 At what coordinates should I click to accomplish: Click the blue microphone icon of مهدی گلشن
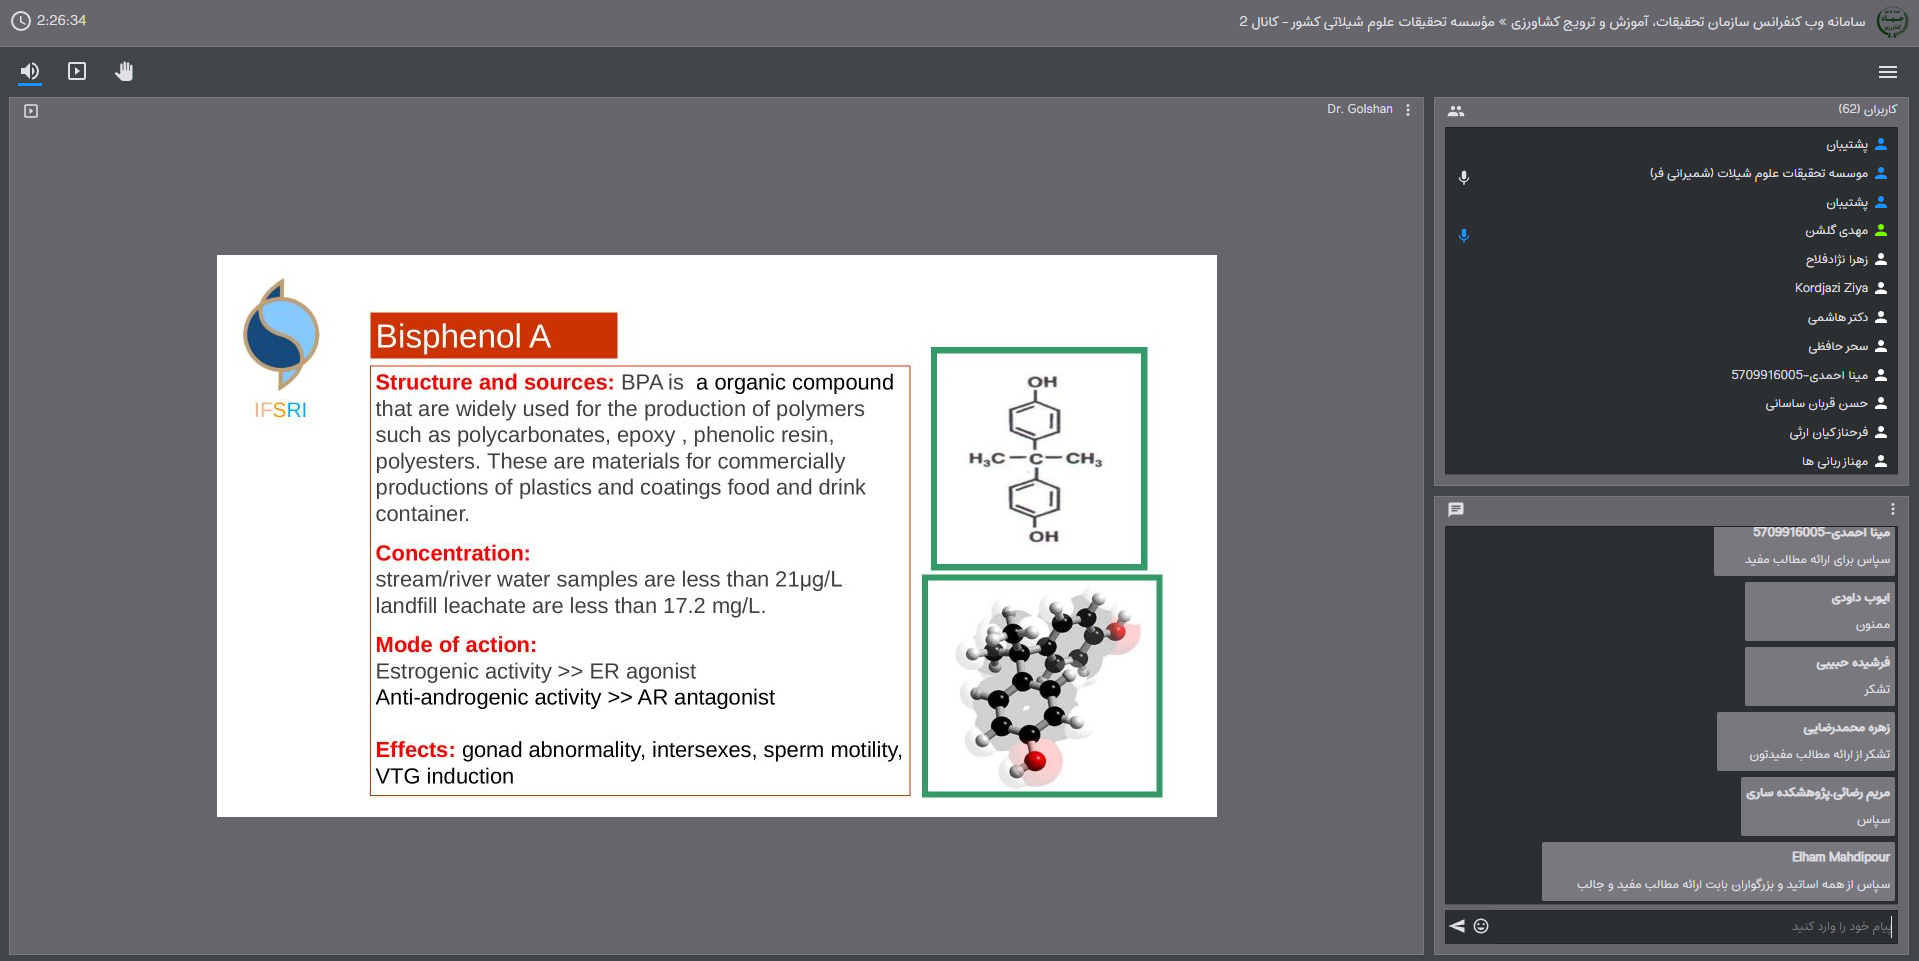[x=1464, y=236]
